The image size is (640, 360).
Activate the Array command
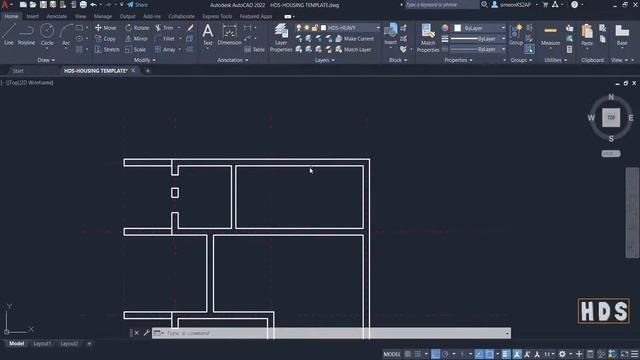[165, 49]
